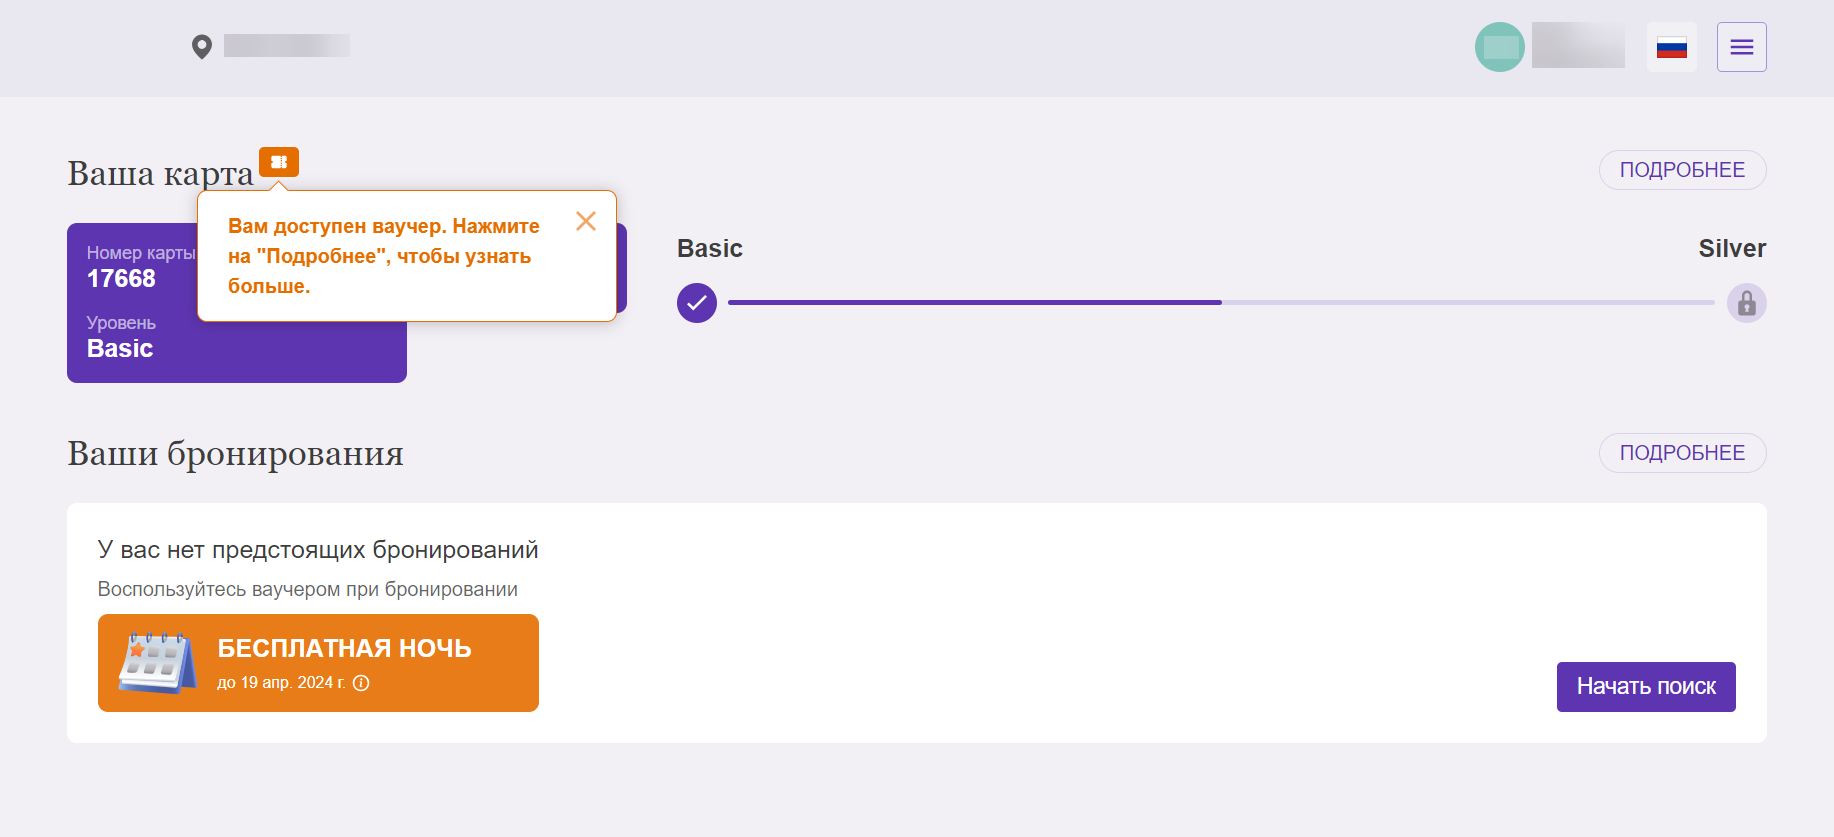The width and height of the screenshot is (1834, 837).
Task: Click the calendar icon on free night voucher
Action: [158, 662]
